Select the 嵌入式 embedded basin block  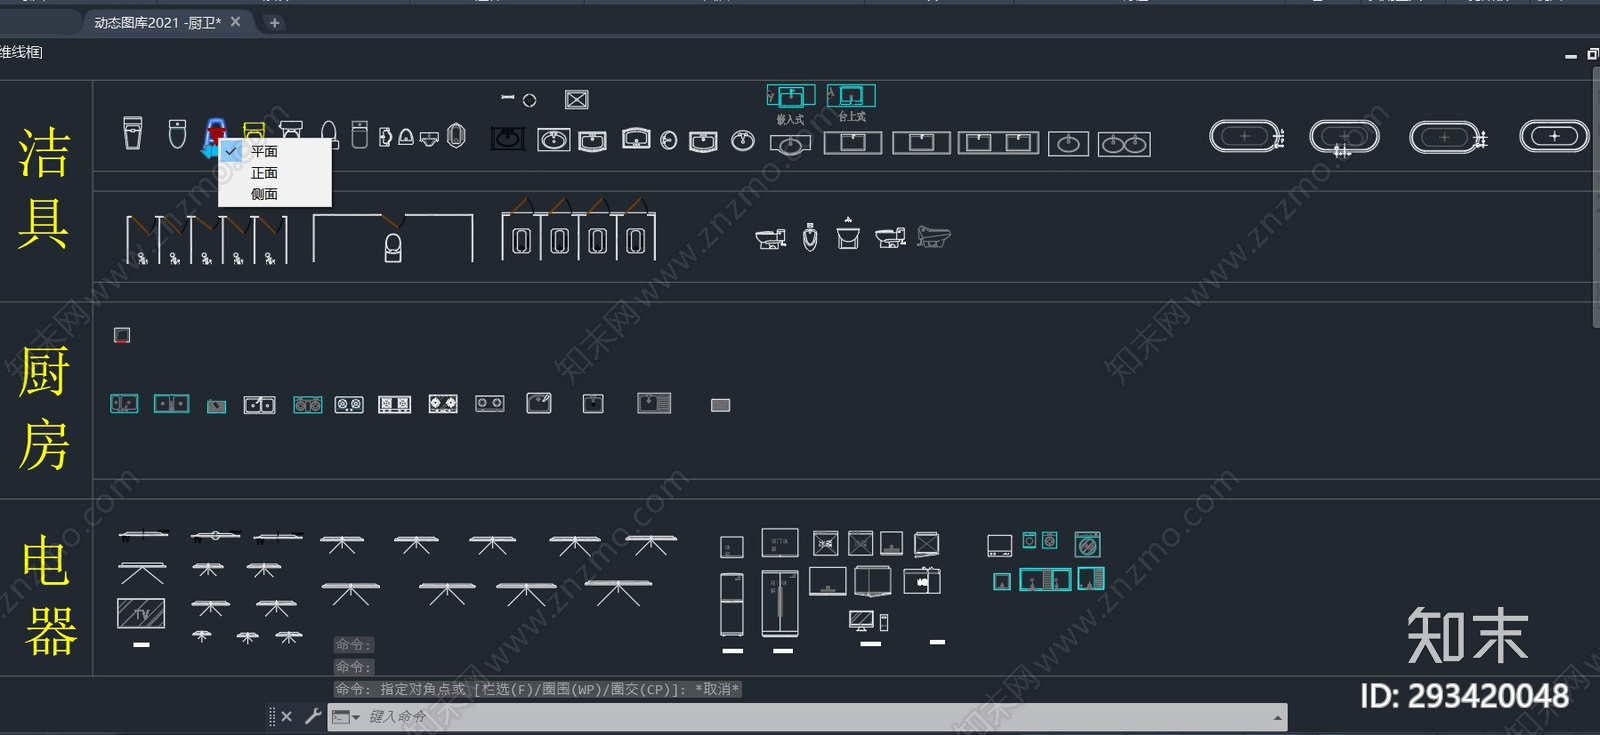pos(790,96)
